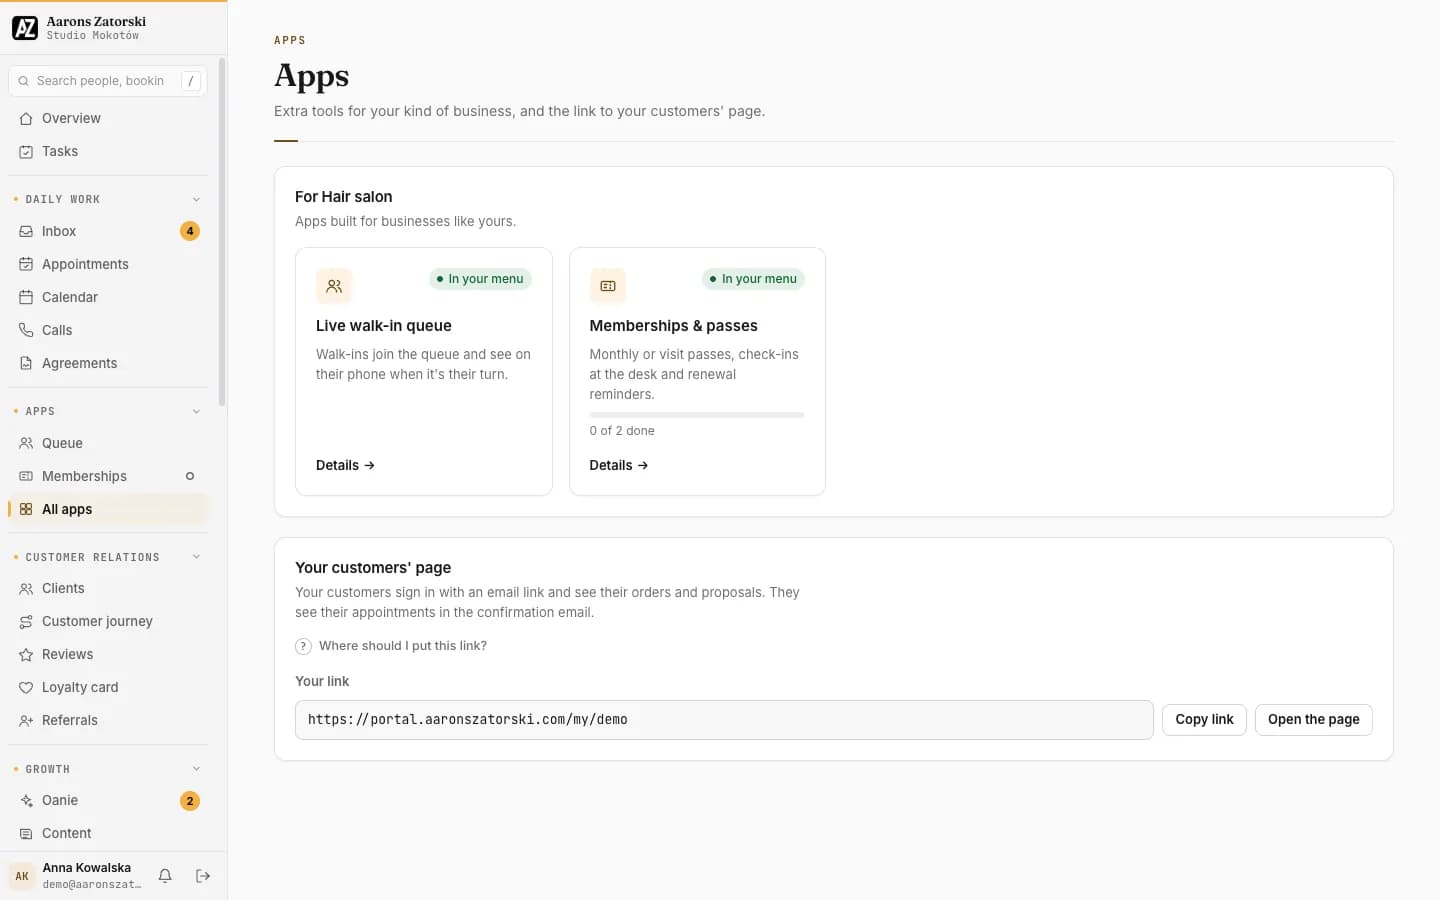The width and height of the screenshot is (1440, 900).
Task: Click the Tasks checklist icon
Action: click(26, 152)
